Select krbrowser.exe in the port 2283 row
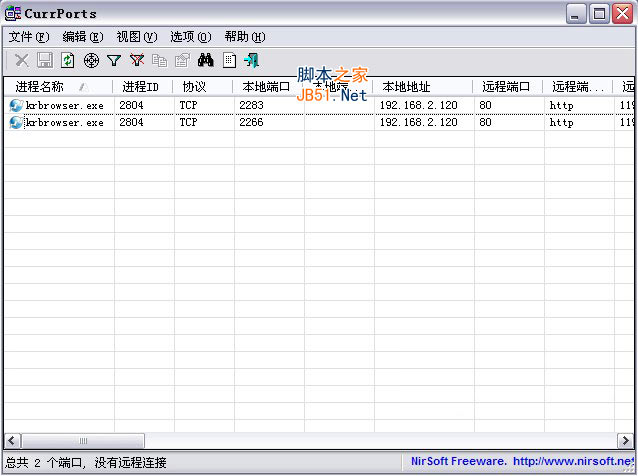The height and width of the screenshot is (476, 638). tap(65, 106)
